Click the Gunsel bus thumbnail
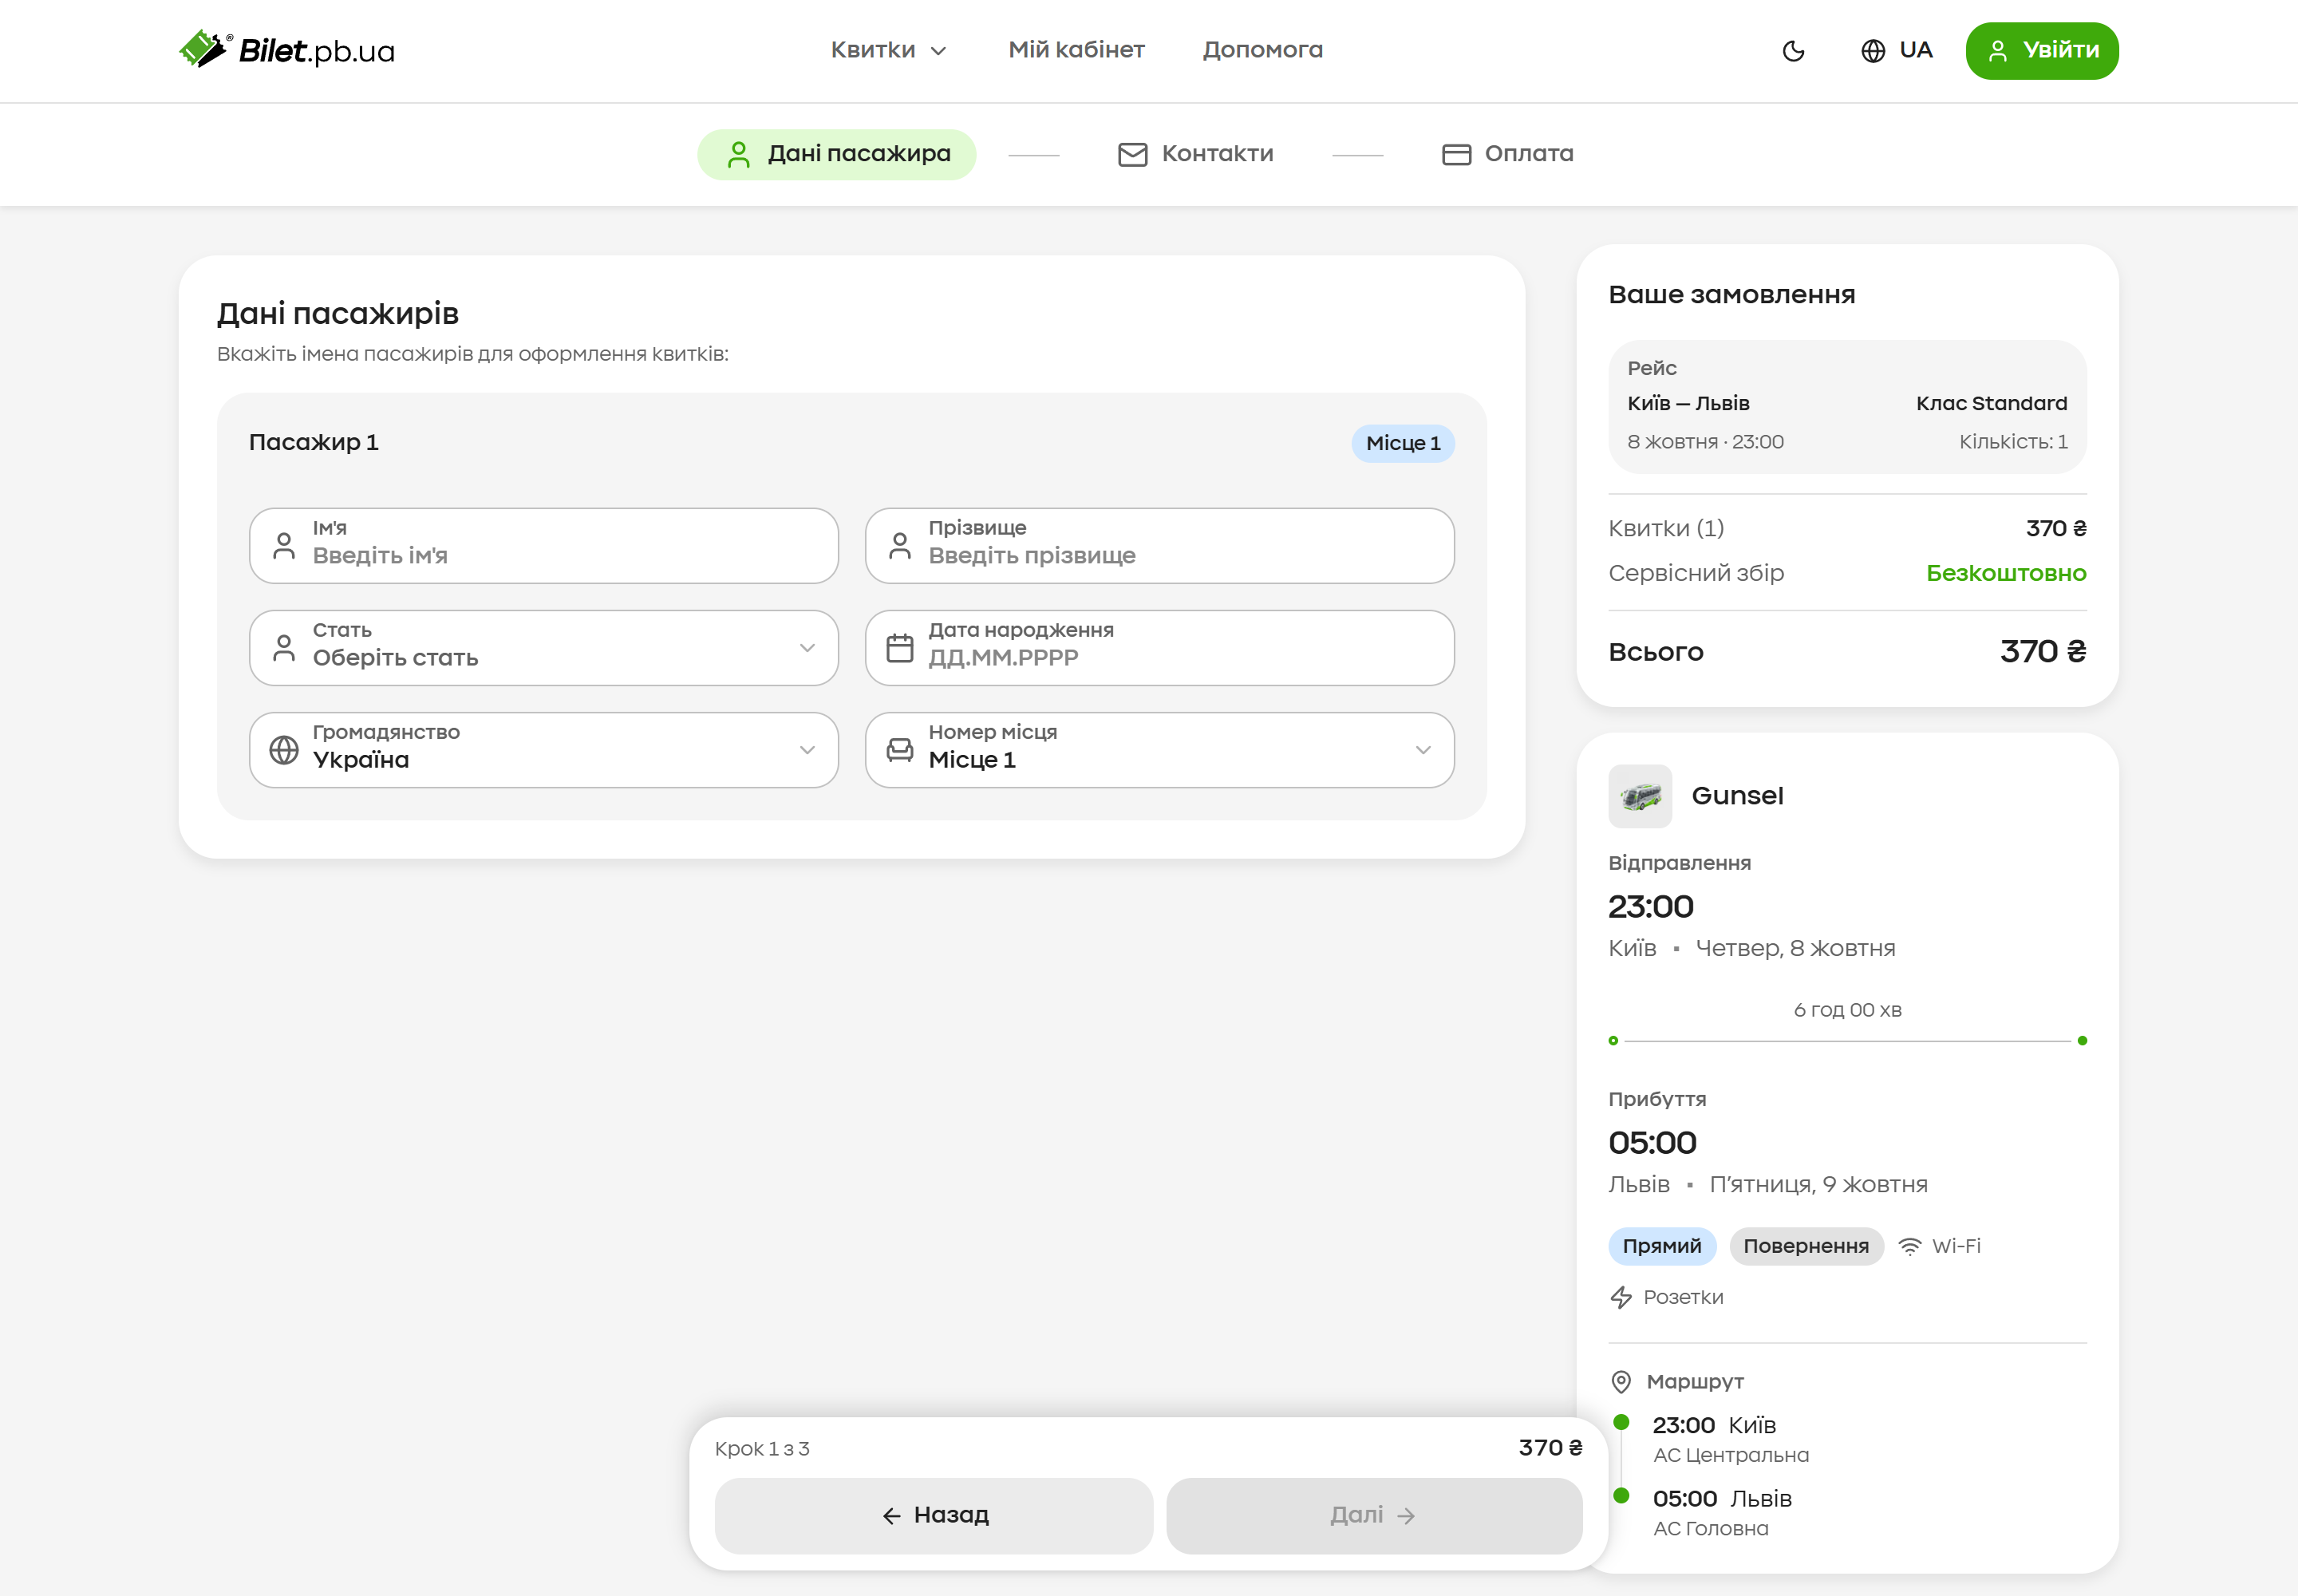Image resolution: width=2298 pixels, height=1596 pixels. [1640, 796]
